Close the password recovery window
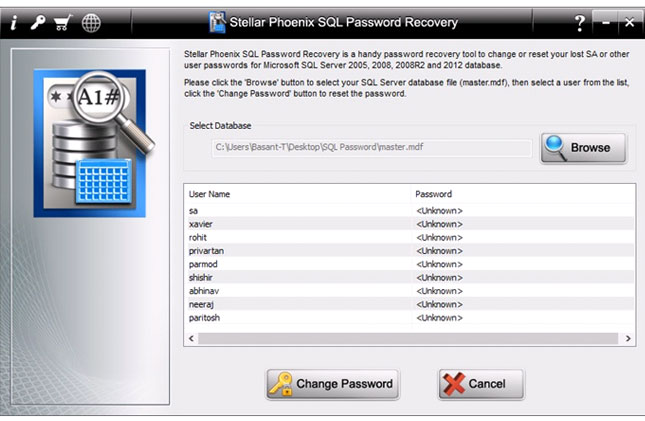 [629, 23]
